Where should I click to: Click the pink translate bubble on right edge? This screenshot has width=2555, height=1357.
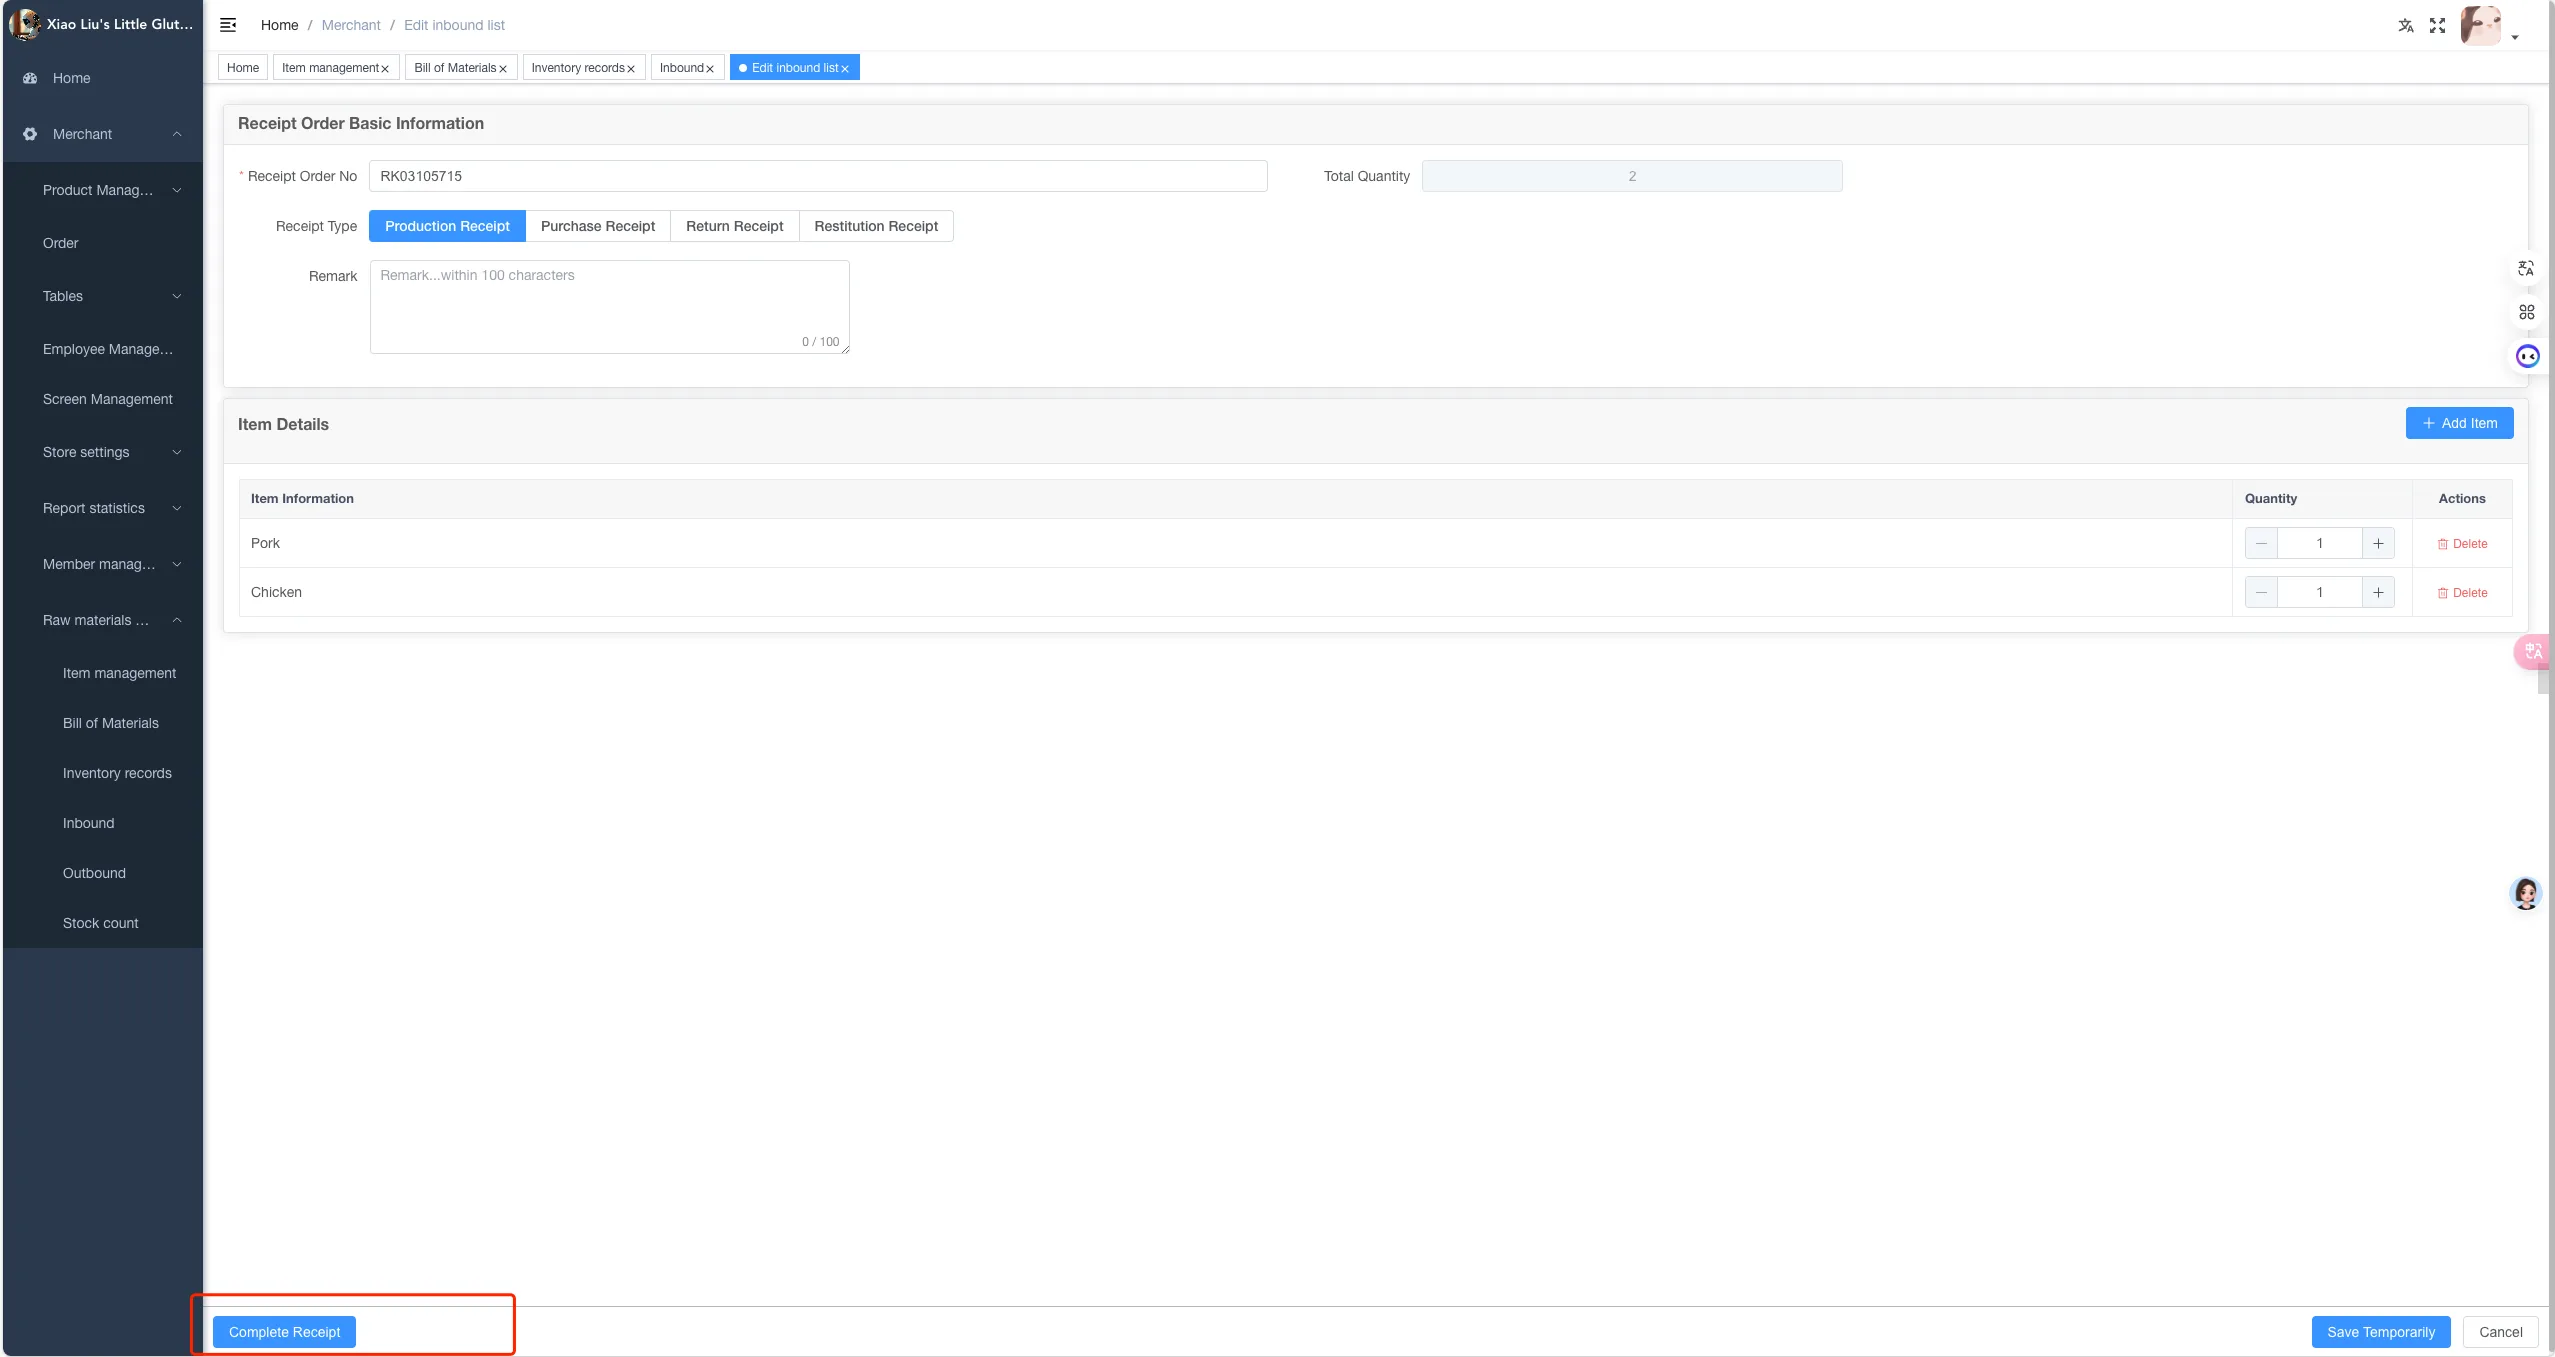(x=2532, y=652)
